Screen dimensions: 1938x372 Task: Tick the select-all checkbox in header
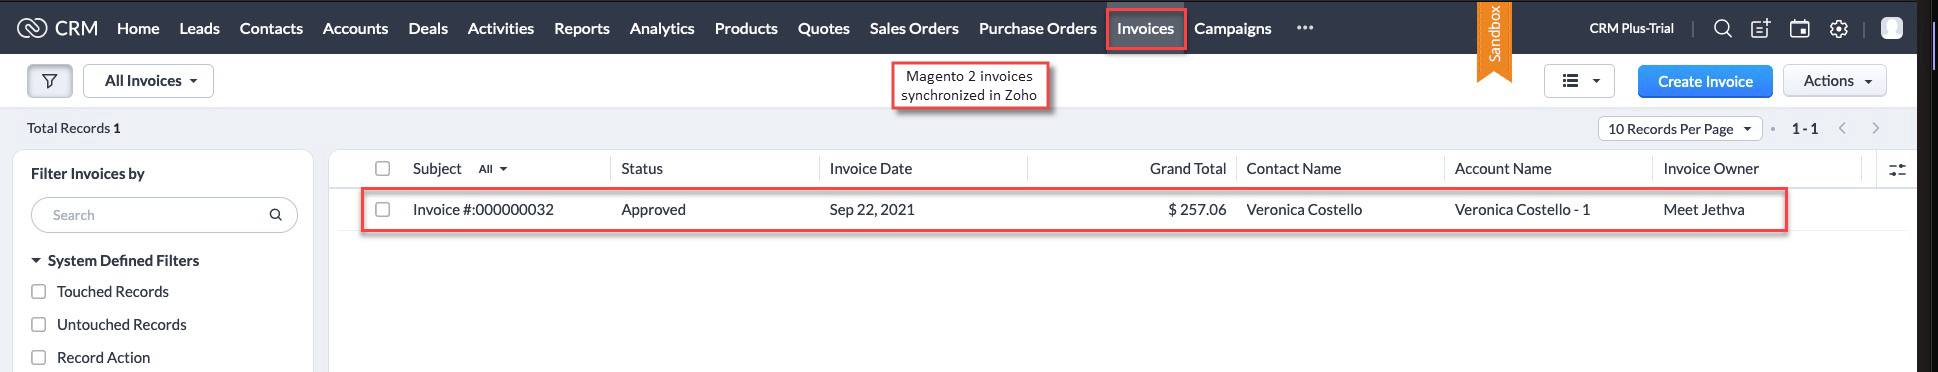coord(382,169)
